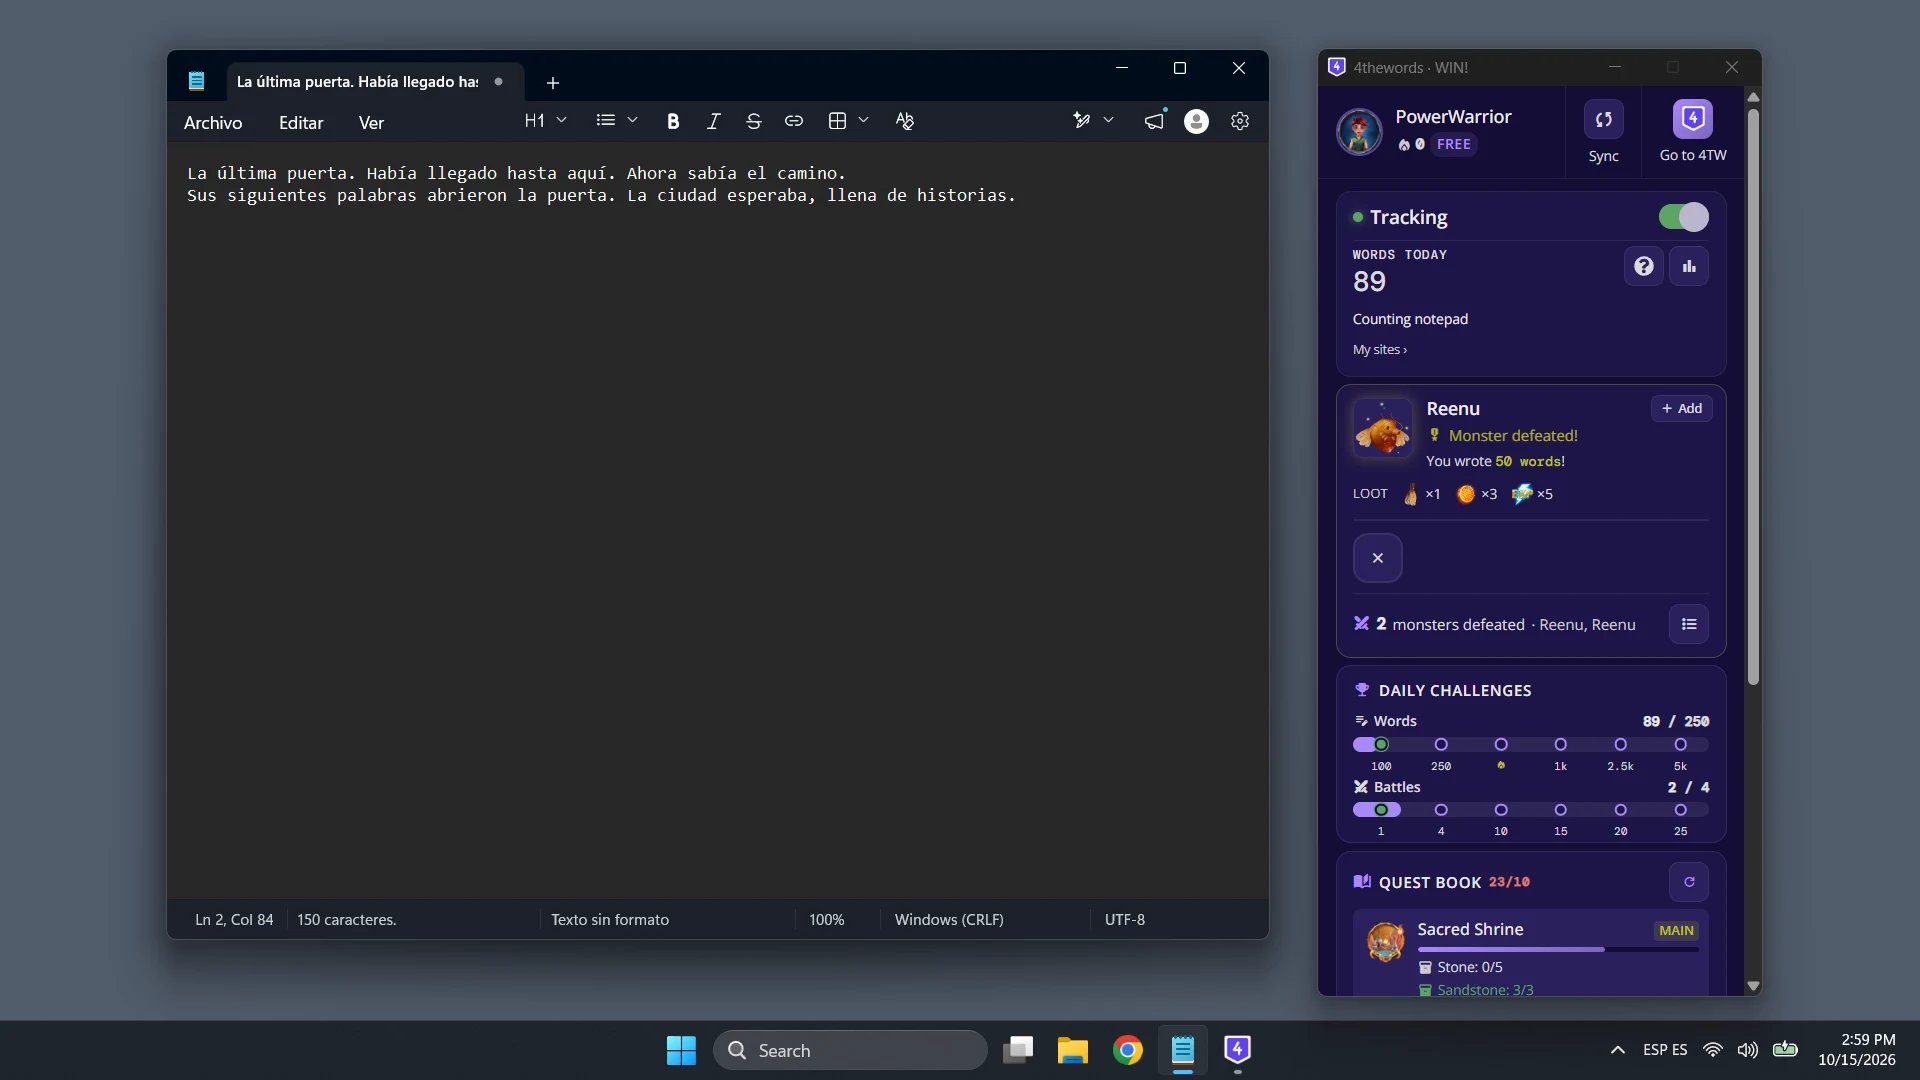Open the Archivo menu

[x=213, y=123]
